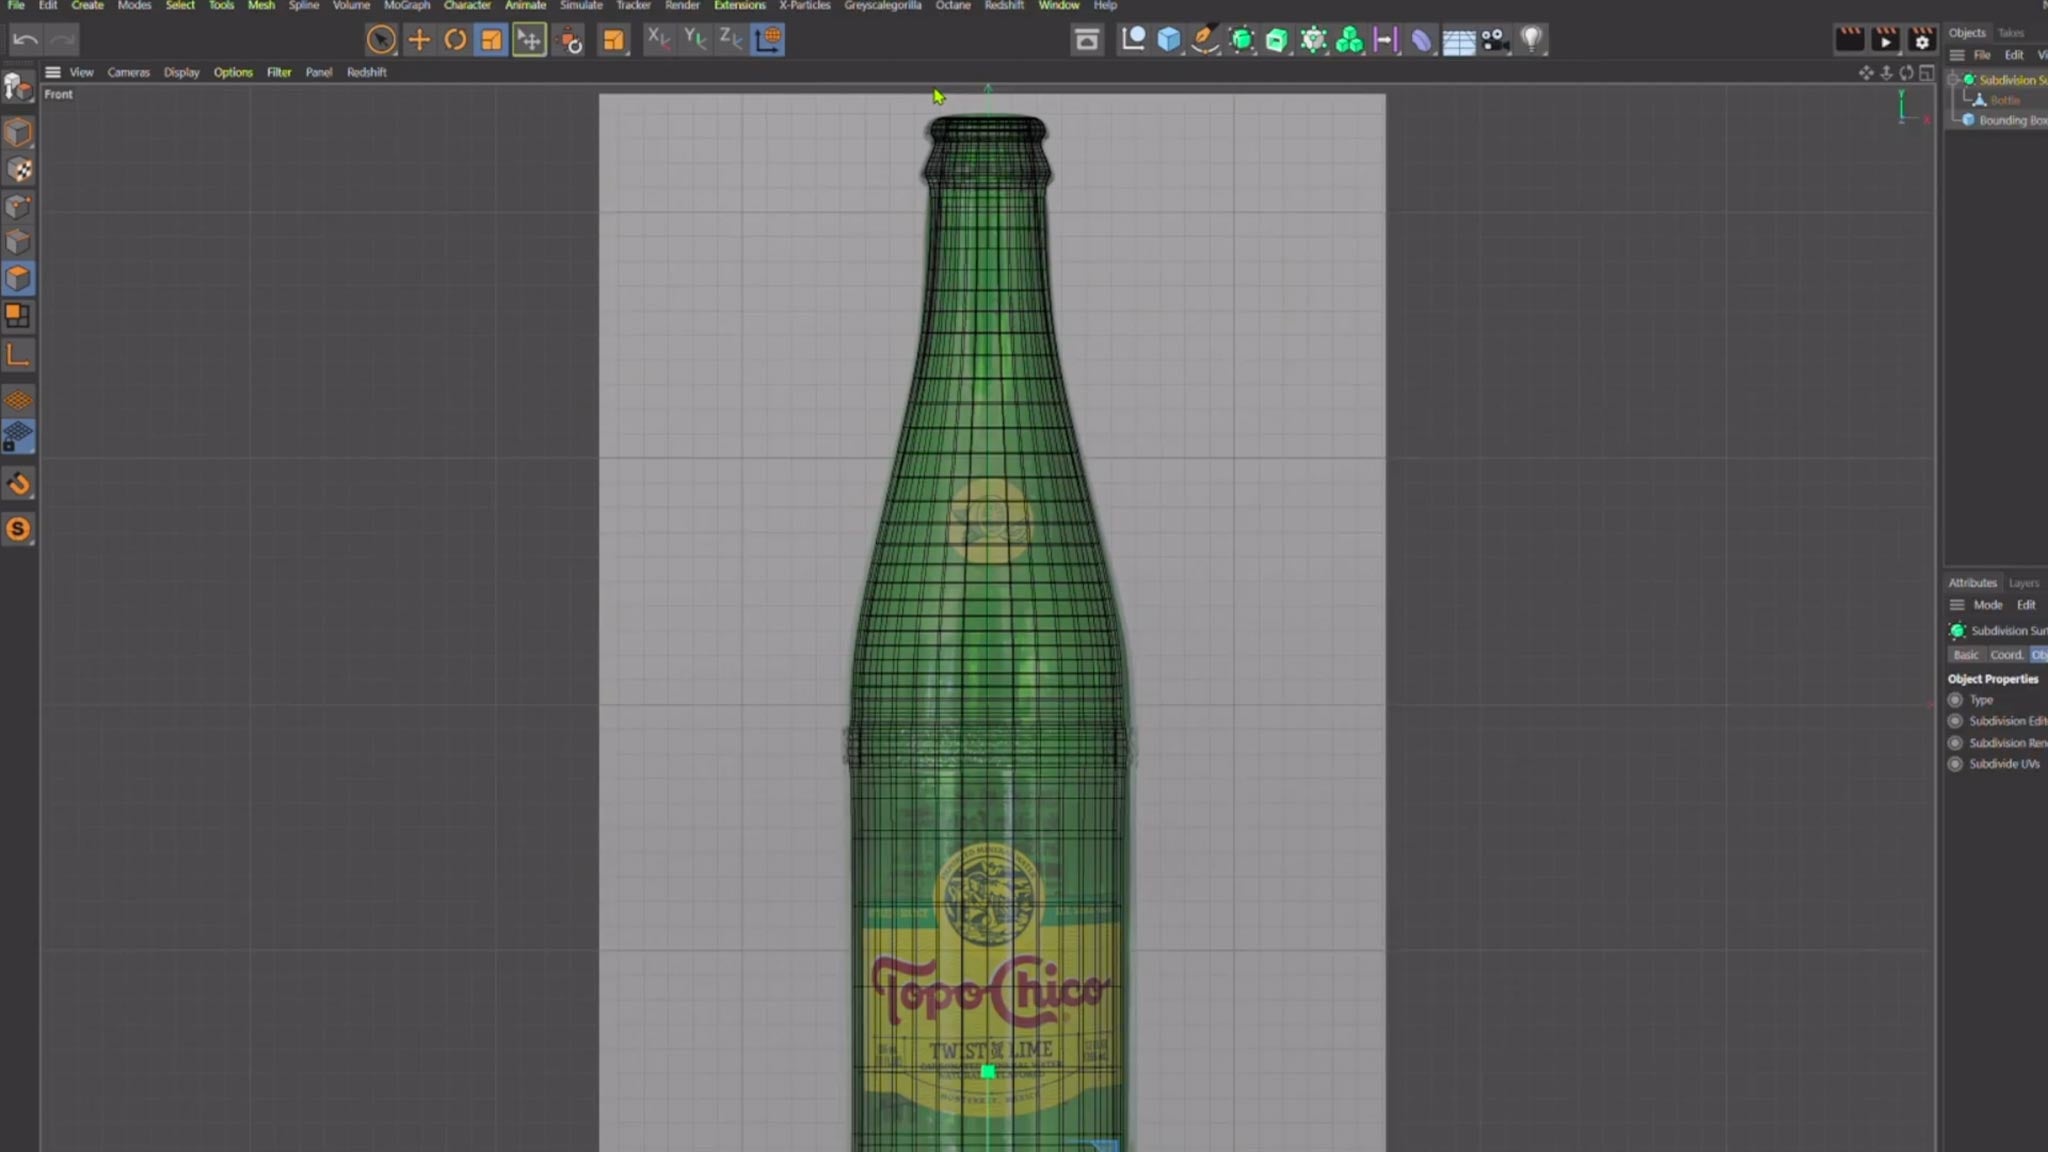Image resolution: width=2048 pixels, height=1152 pixels.
Task: Switch to Polygons mode in the left toolbar
Action: tap(18, 278)
